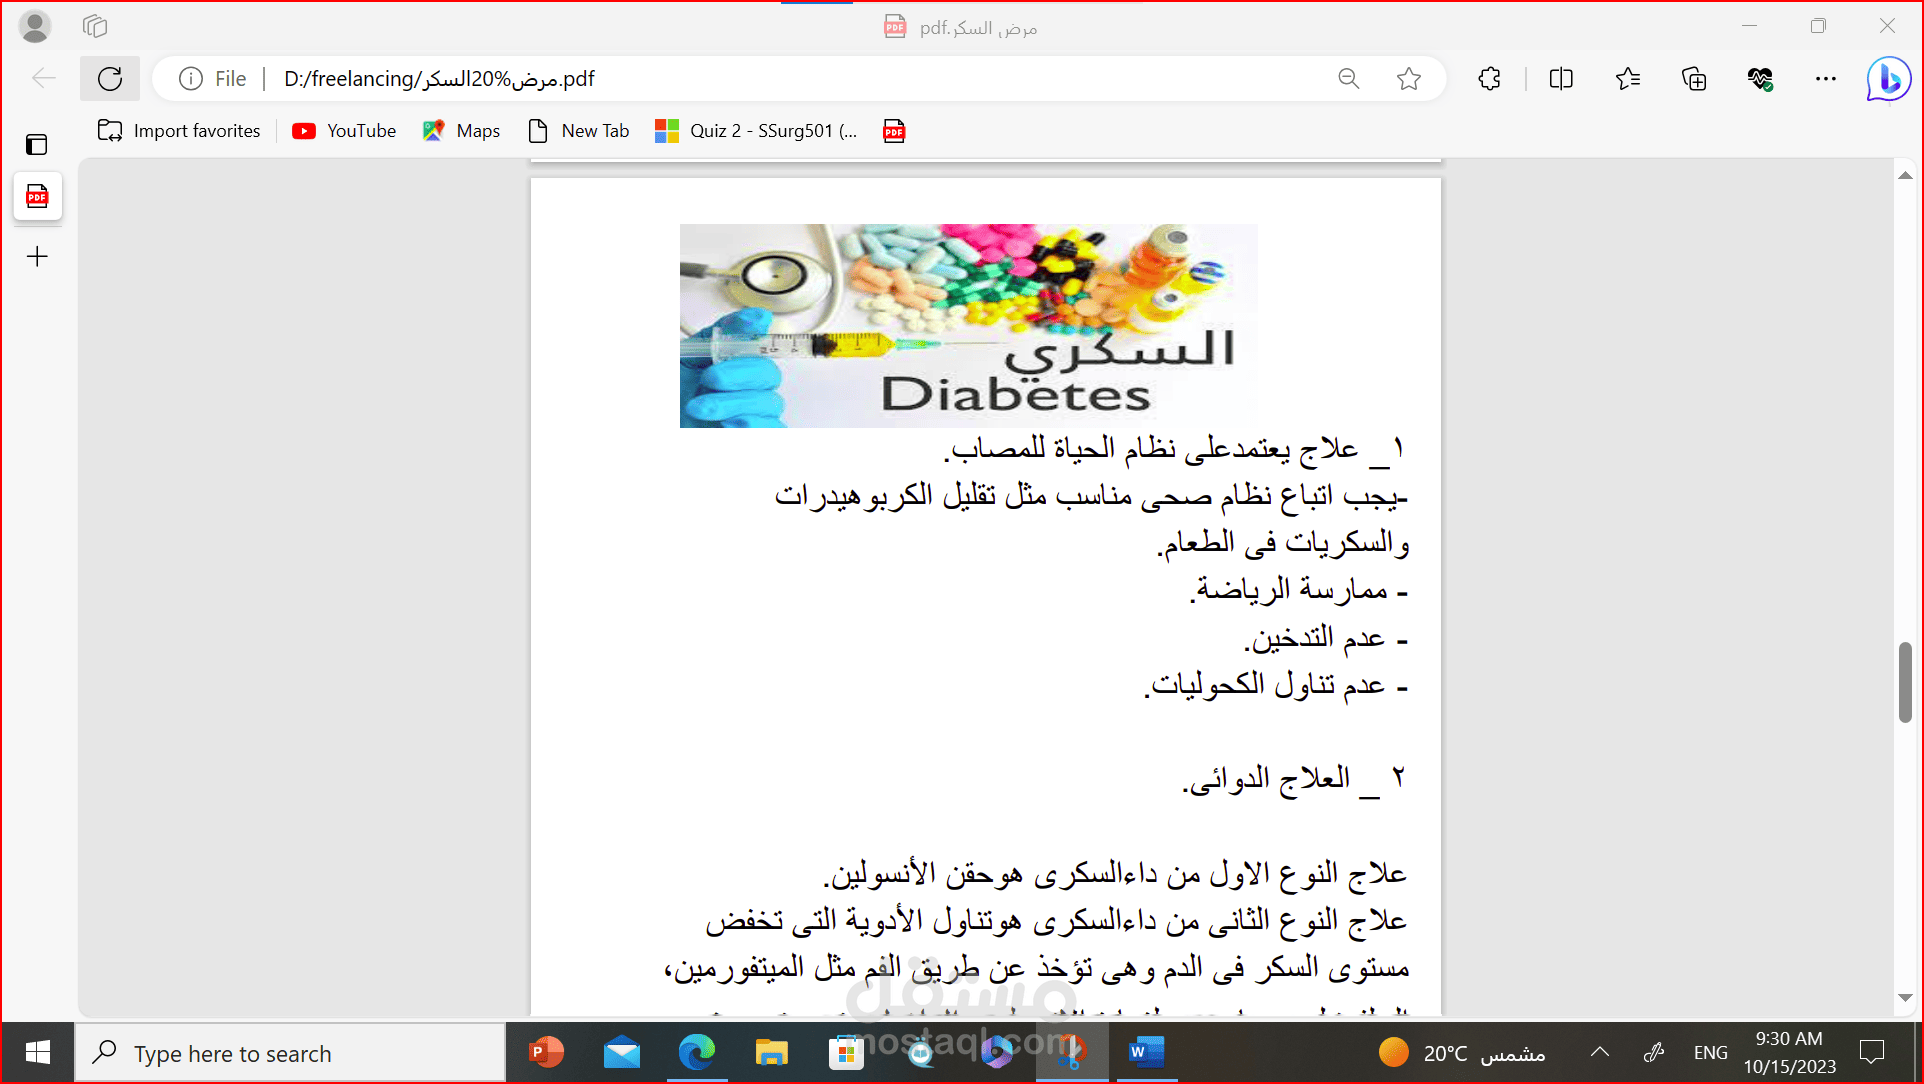
Task: Click the line 'ممارسة الرياضة'
Action: tap(1299, 591)
